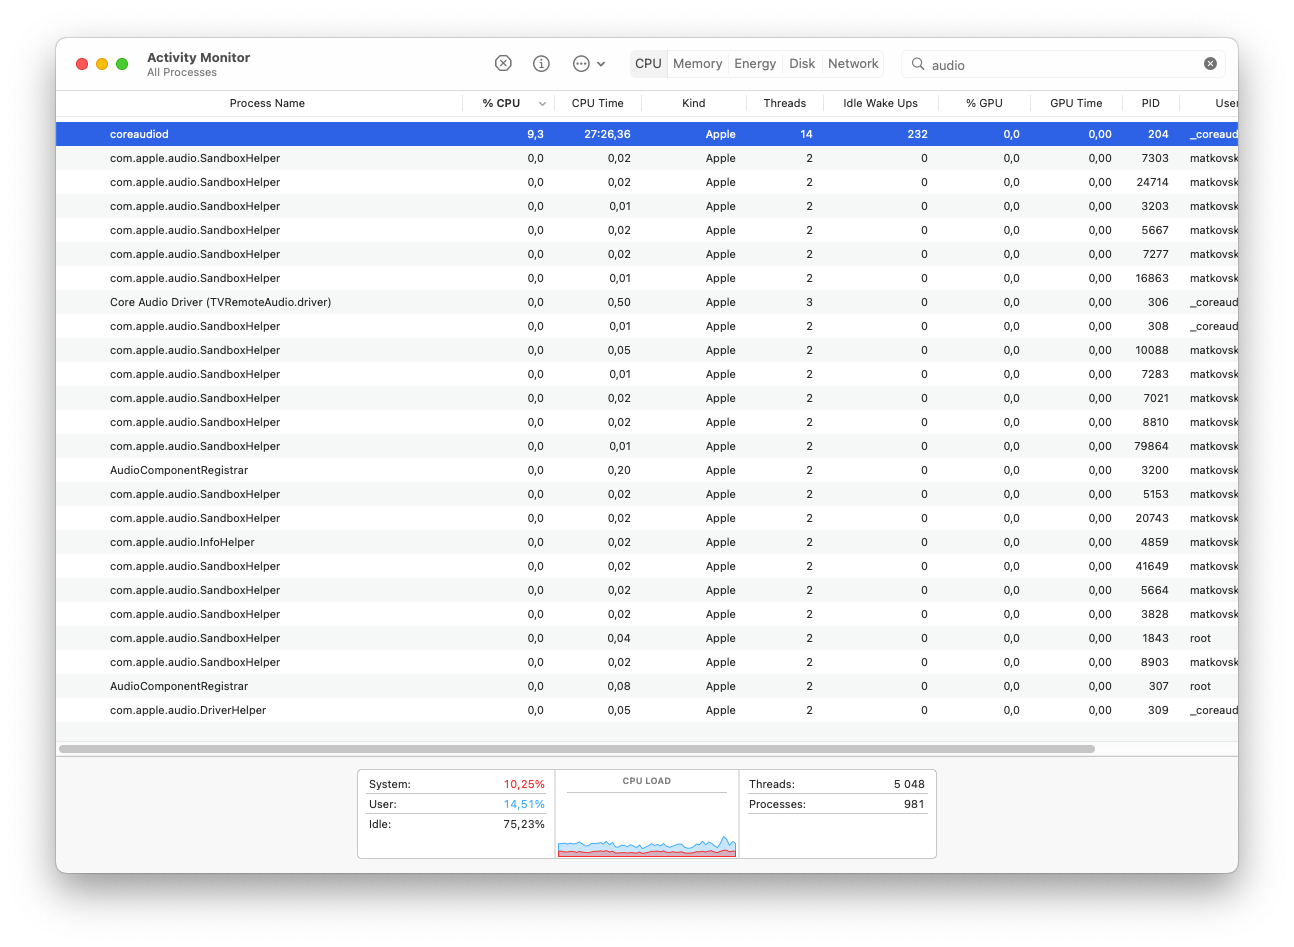This screenshot has height=947, width=1294.
Task: Click the stop process icon in toolbar
Action: (503, 63)
